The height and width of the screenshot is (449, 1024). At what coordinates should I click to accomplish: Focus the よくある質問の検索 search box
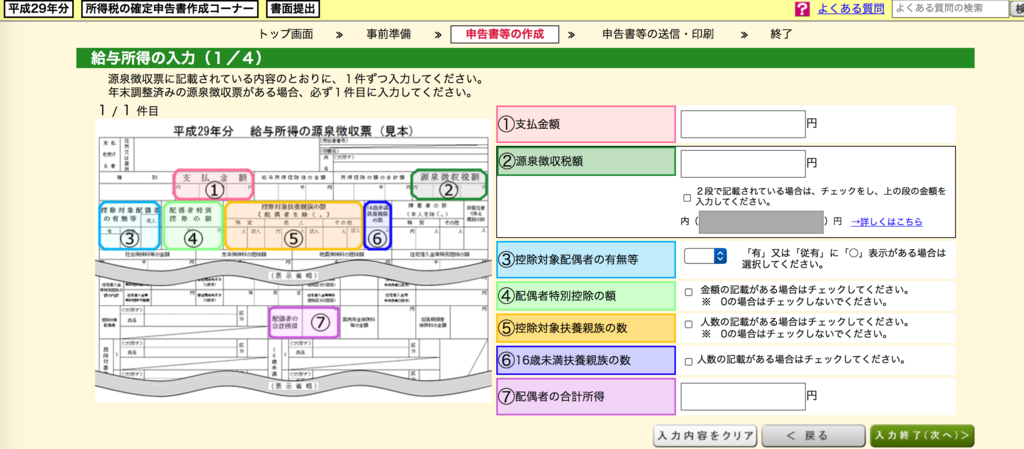[951, 8]
